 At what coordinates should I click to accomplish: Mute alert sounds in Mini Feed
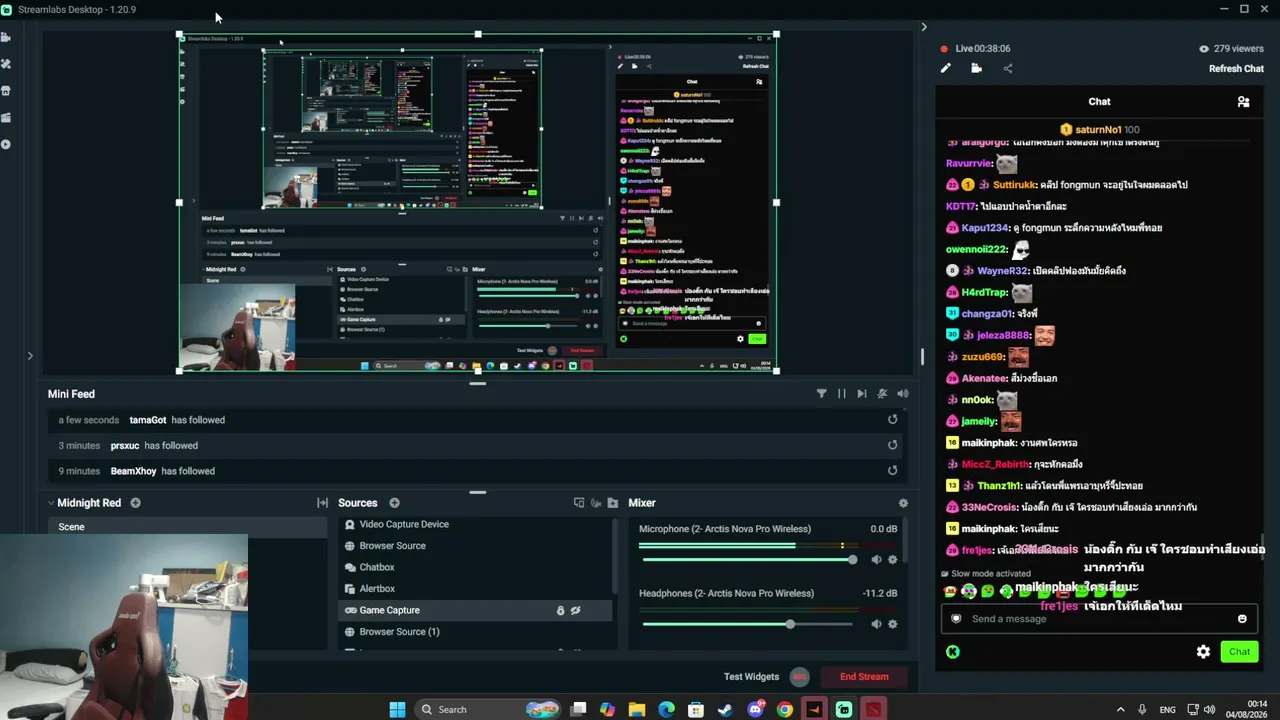point(903,394)
